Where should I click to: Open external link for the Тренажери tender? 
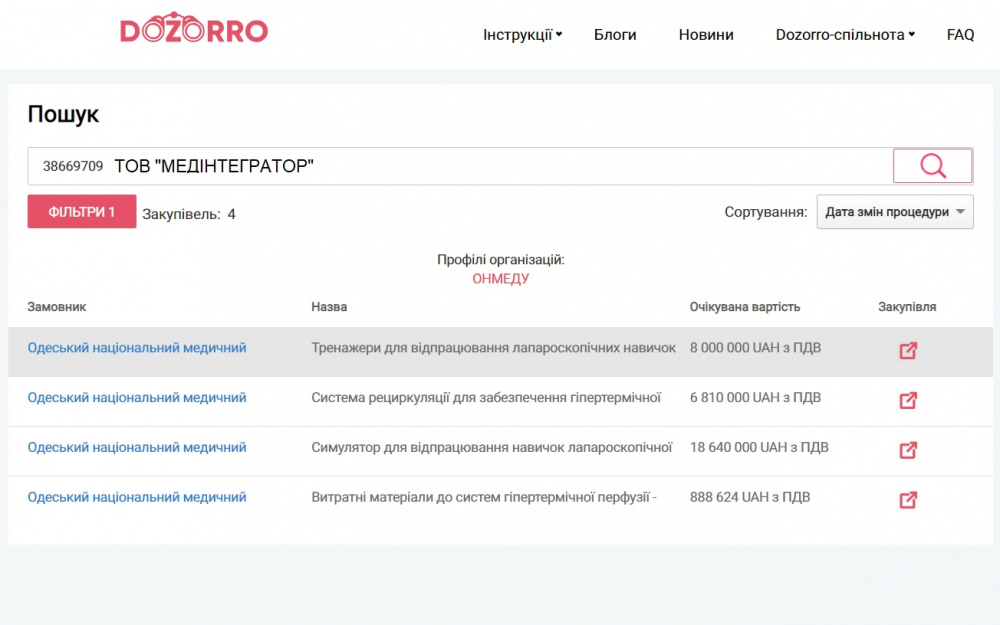908,351
